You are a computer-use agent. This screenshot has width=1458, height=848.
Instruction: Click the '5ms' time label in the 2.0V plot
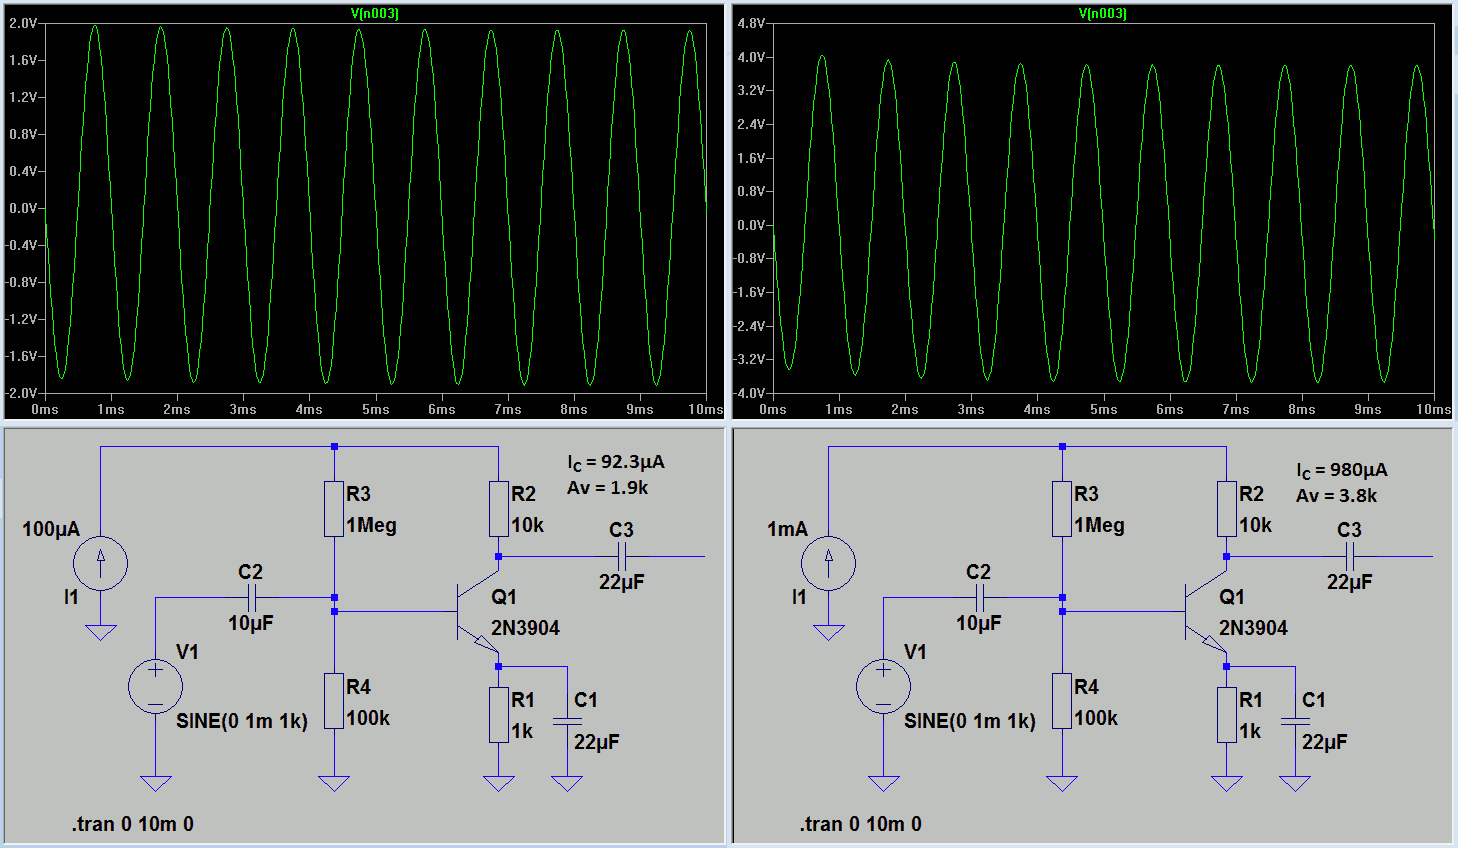coord(376,409)
